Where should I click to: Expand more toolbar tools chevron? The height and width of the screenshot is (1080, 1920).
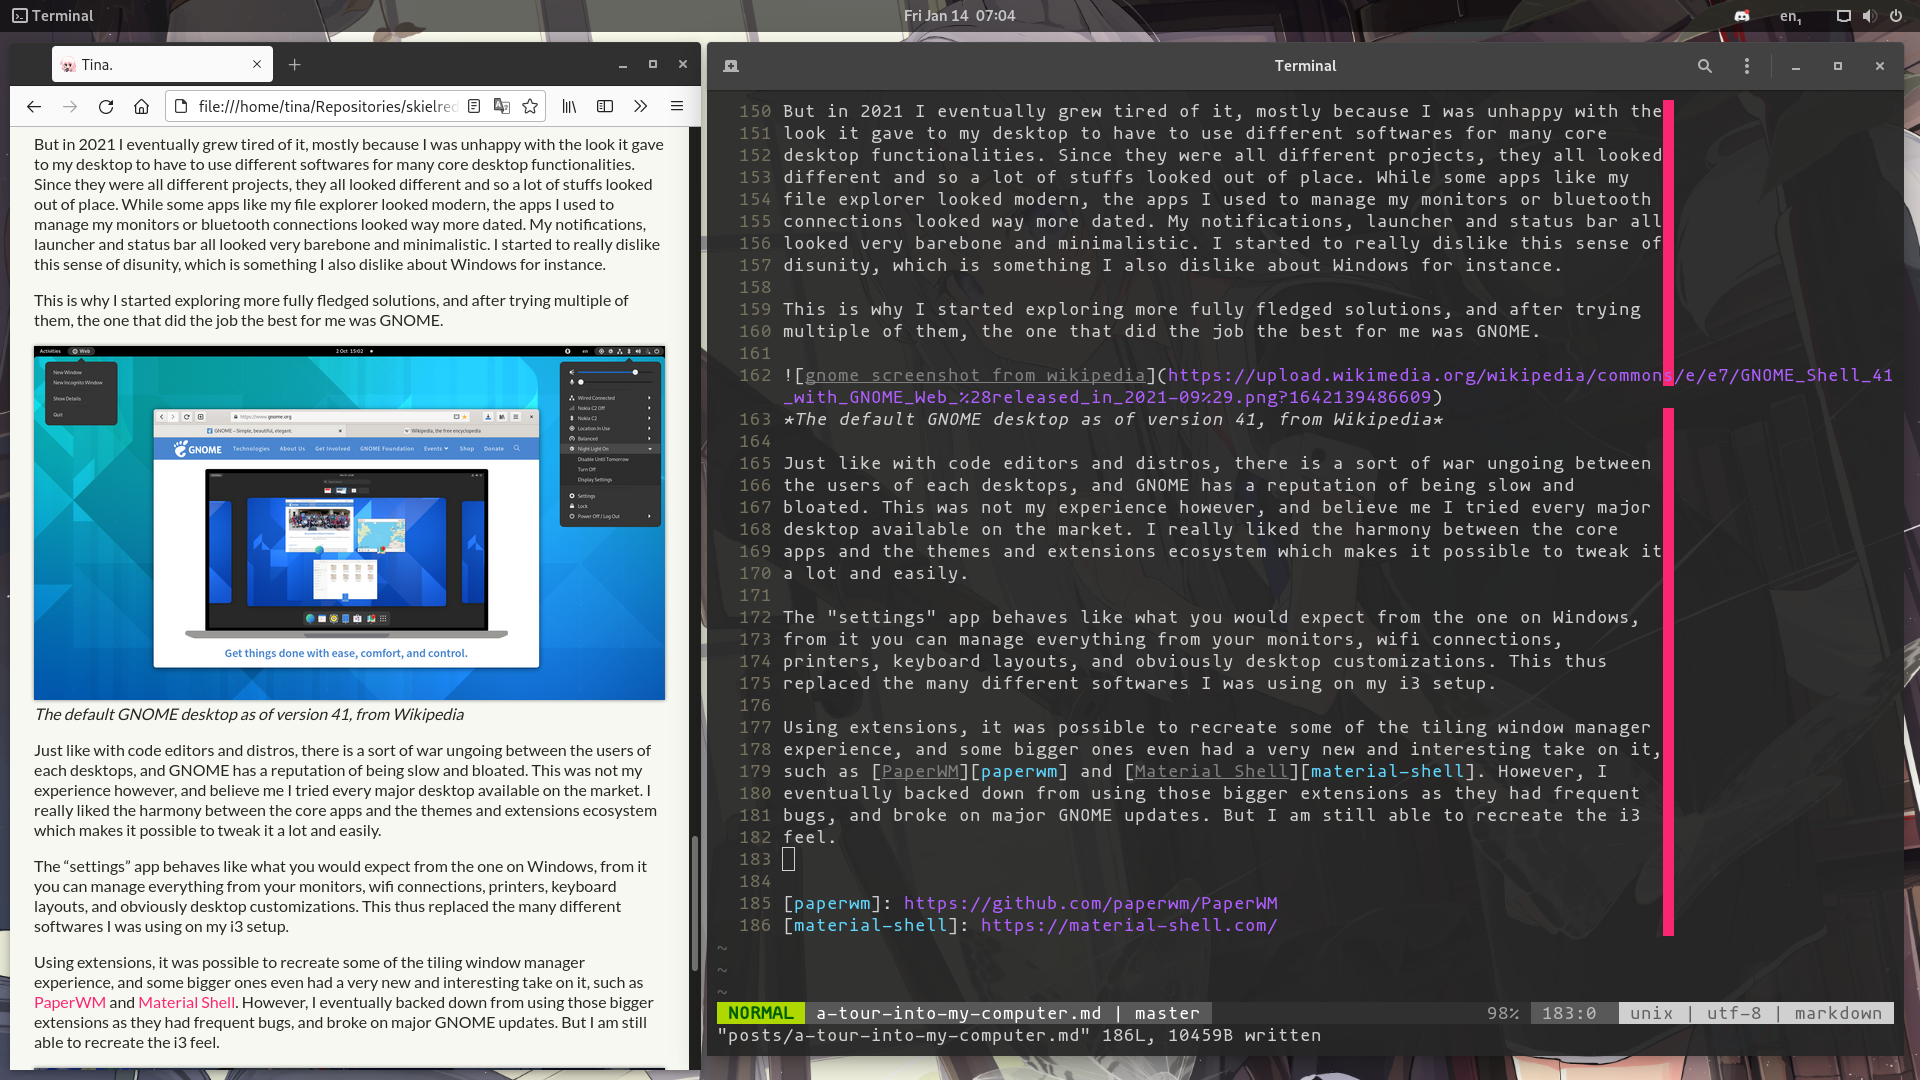click(641, 106)
